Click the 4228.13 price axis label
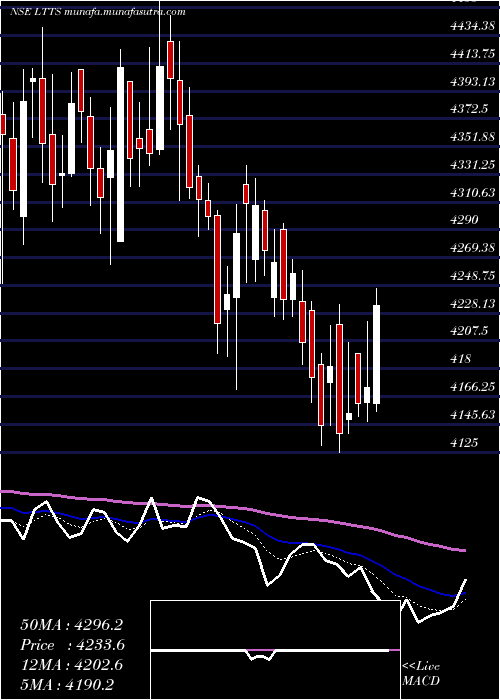Screen dimensions: 500x700 click(x=473, y=304)
